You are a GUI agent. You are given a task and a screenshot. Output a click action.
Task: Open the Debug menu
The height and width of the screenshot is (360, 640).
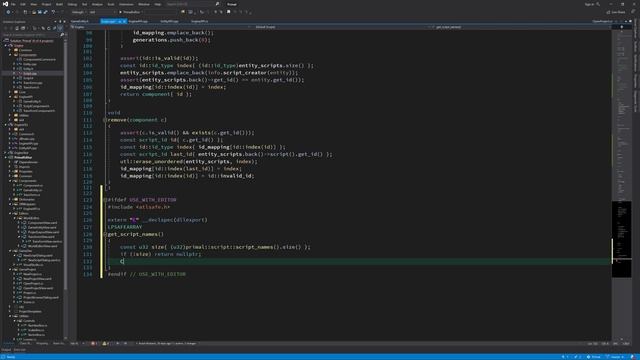(x=72, y=4)
